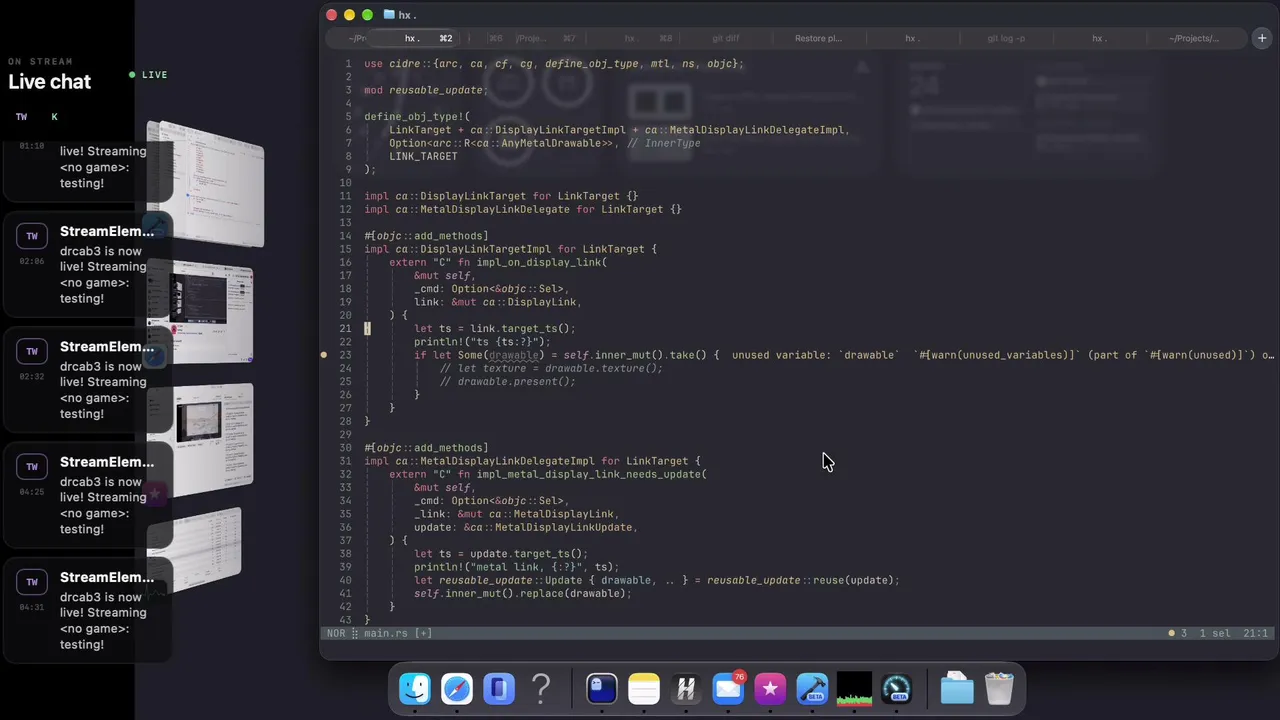Select the K chat source filter
Viewport: 1280px width, 720px height.
pos(54,117)
